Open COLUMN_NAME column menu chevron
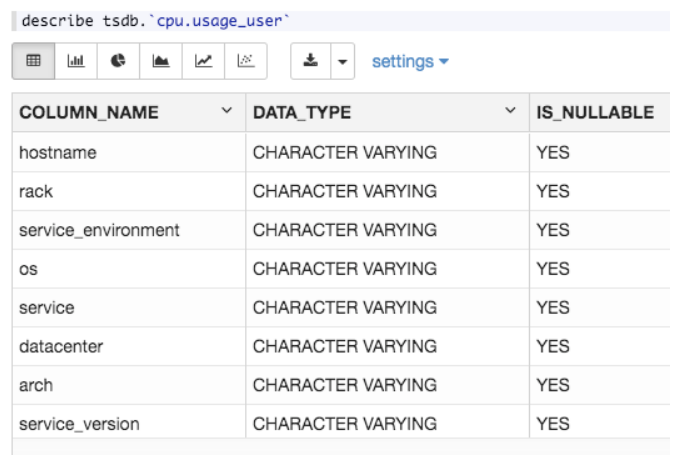Viewport: 680px width, 463px height. 227,111
